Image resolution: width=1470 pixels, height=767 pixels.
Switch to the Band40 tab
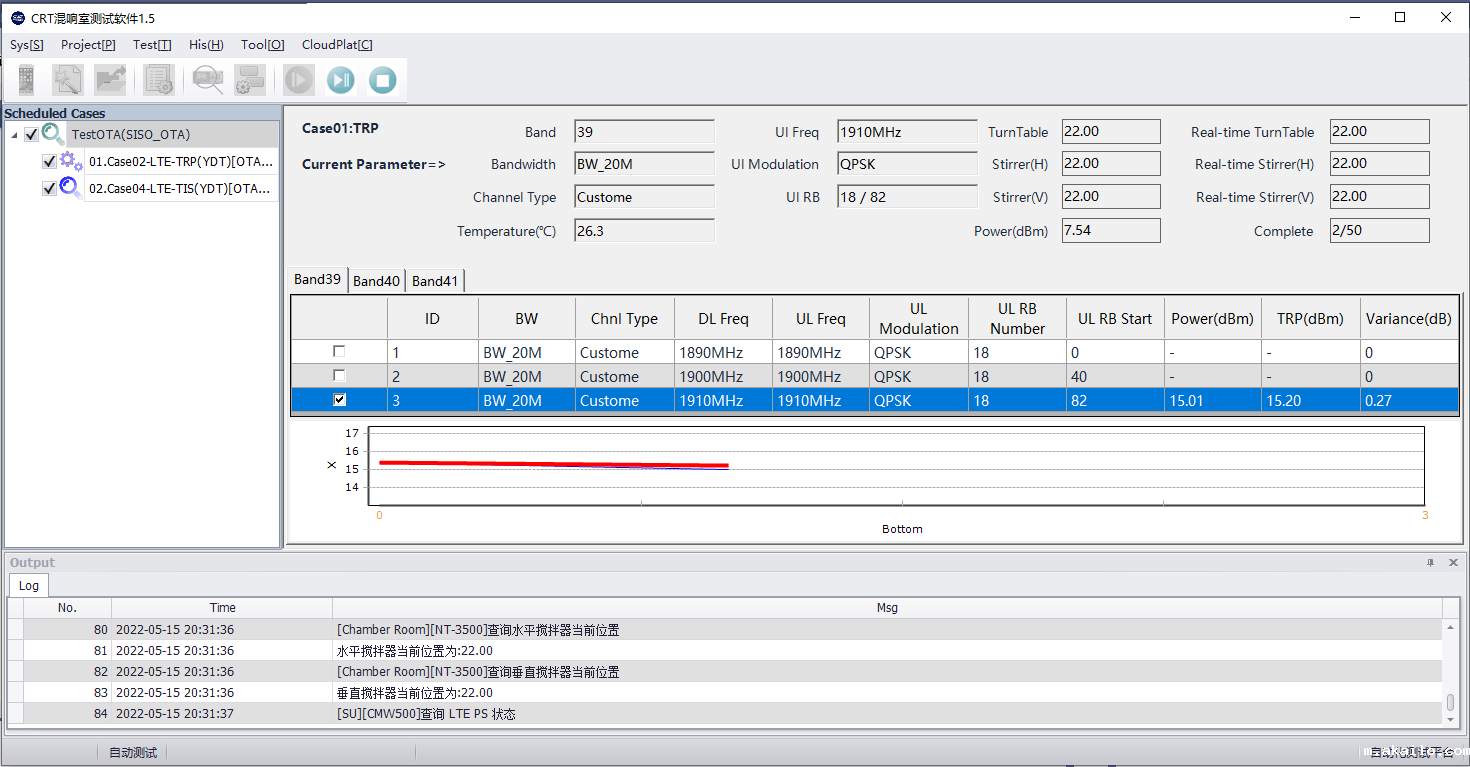pyautogui.click(x=377, y=281)
